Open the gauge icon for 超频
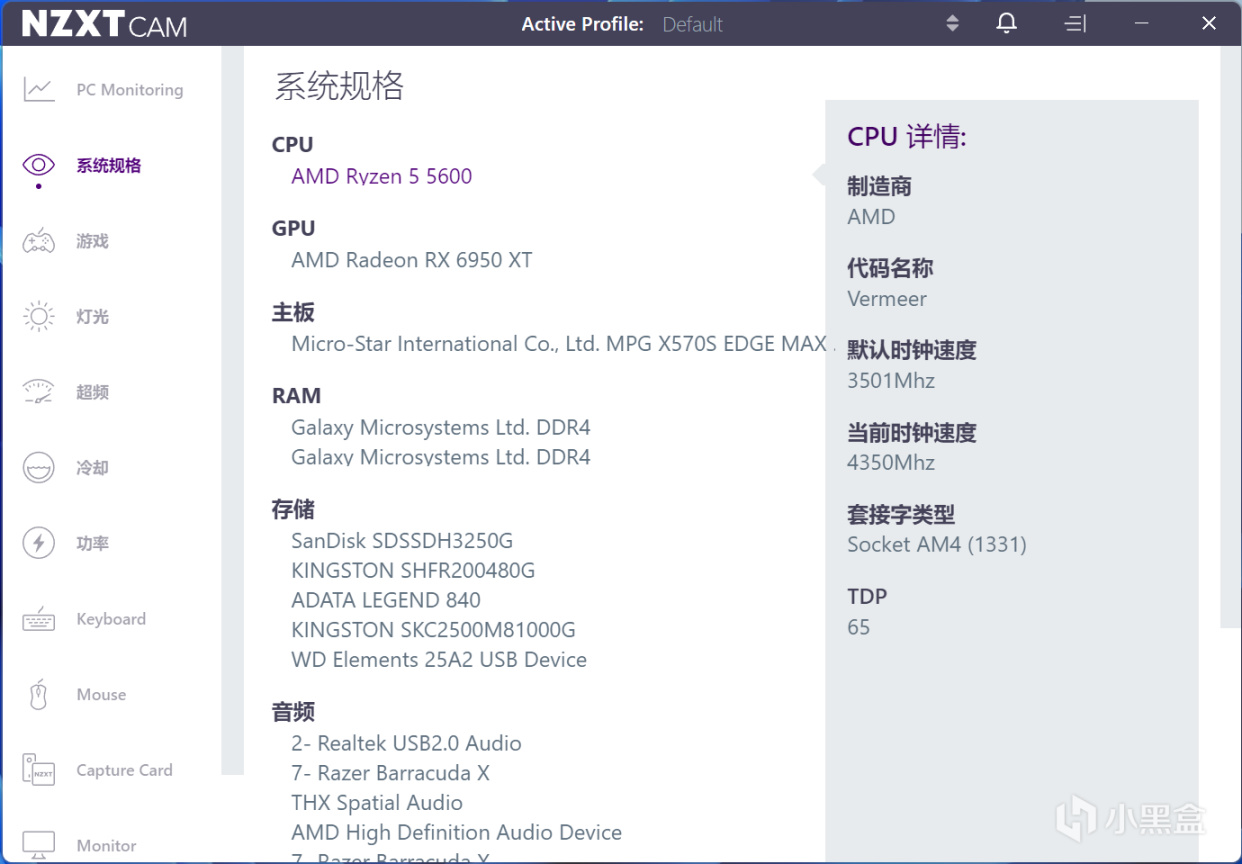Screen dimensions: 1242x864 (x=39, y=392)
